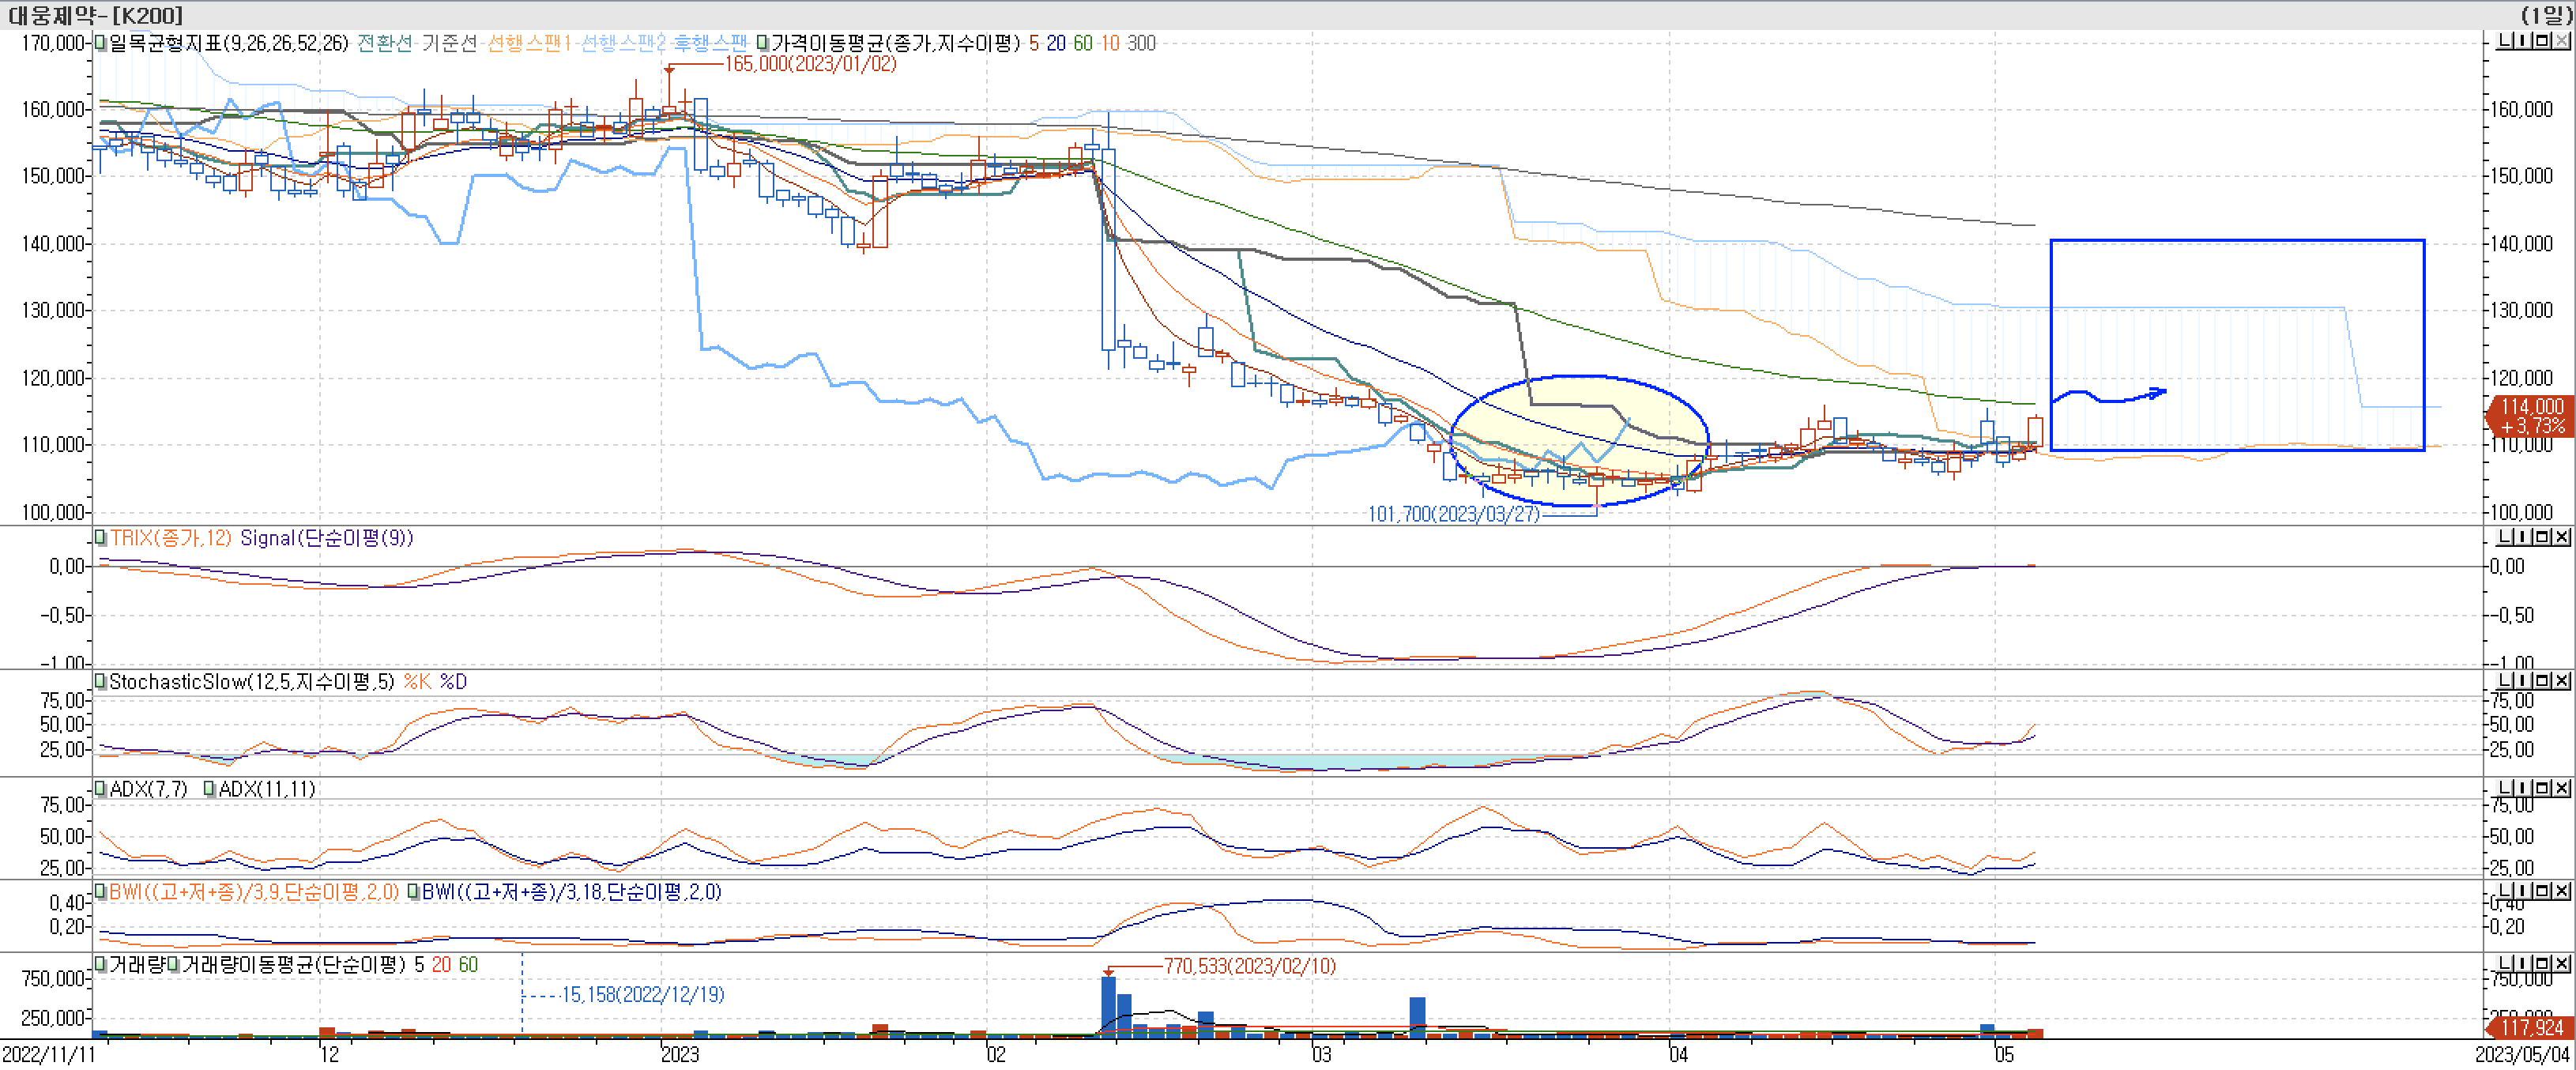Image resolution: width=2576 pixels, height=1070 pixels.
Task: Click vertical bar icon in BWI pane
Action: point(2524,890)
